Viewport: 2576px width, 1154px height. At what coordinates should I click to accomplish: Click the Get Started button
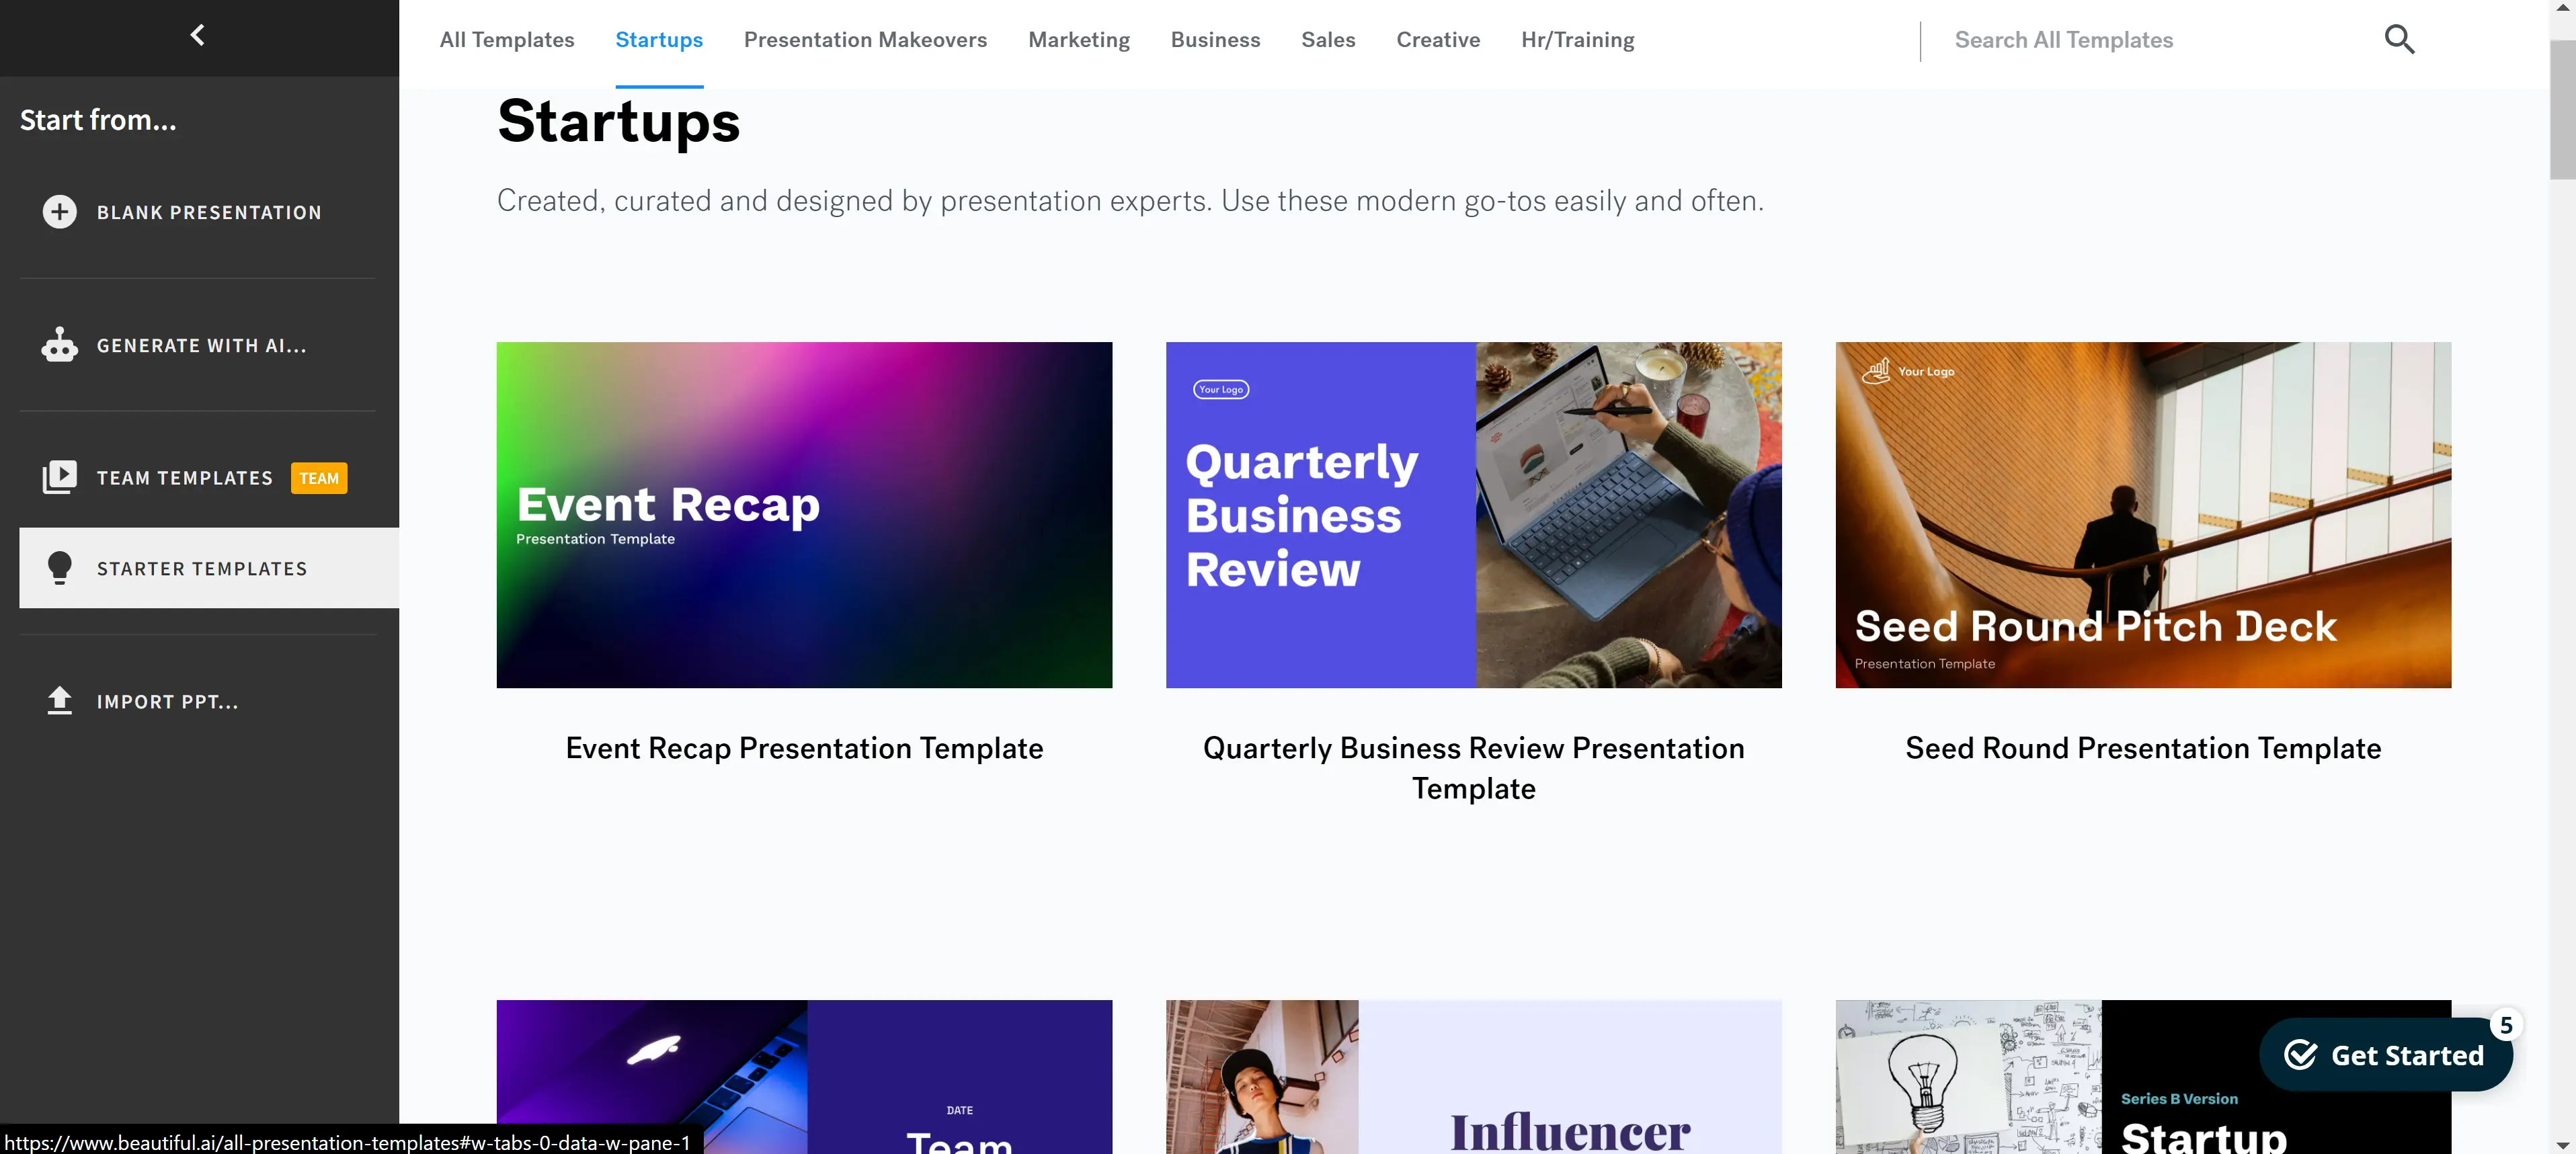(2387, 1054)
